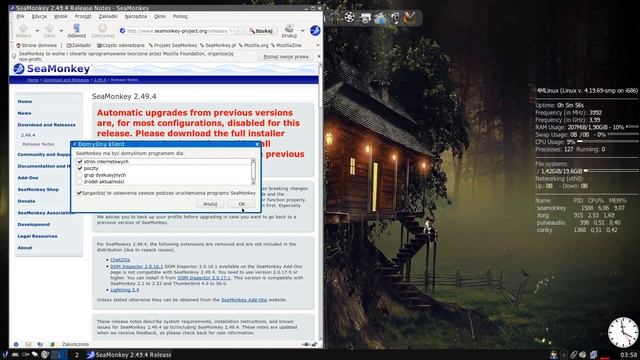Open the Lightning 5.4 link
The image size is (640, 360).
pyautogui.click(x=124, y=290)
